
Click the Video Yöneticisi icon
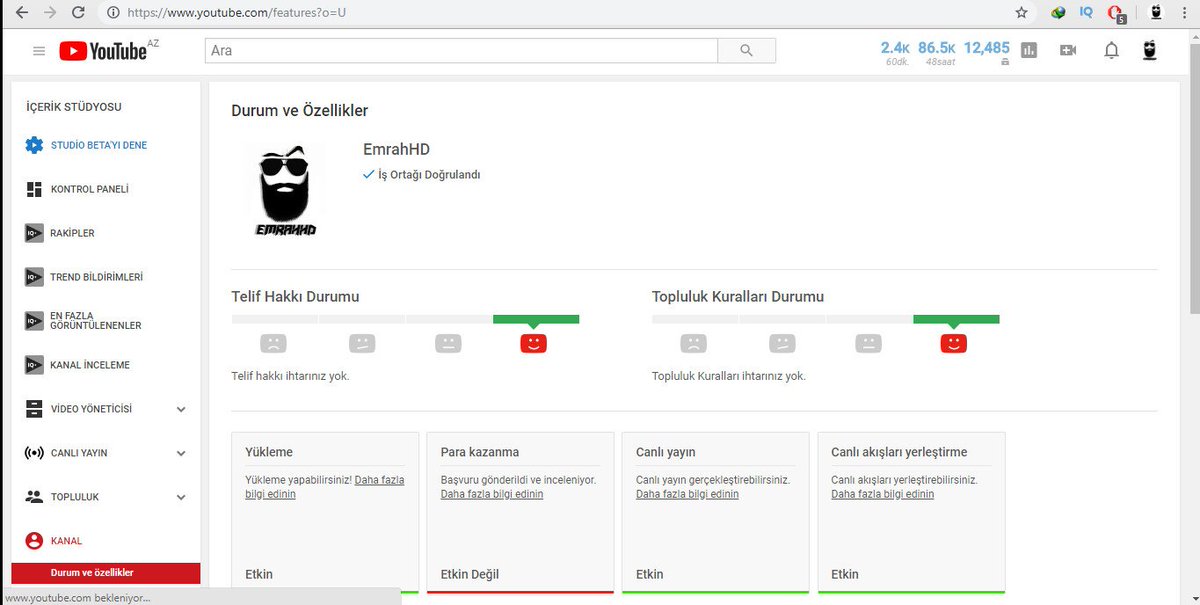34,409
